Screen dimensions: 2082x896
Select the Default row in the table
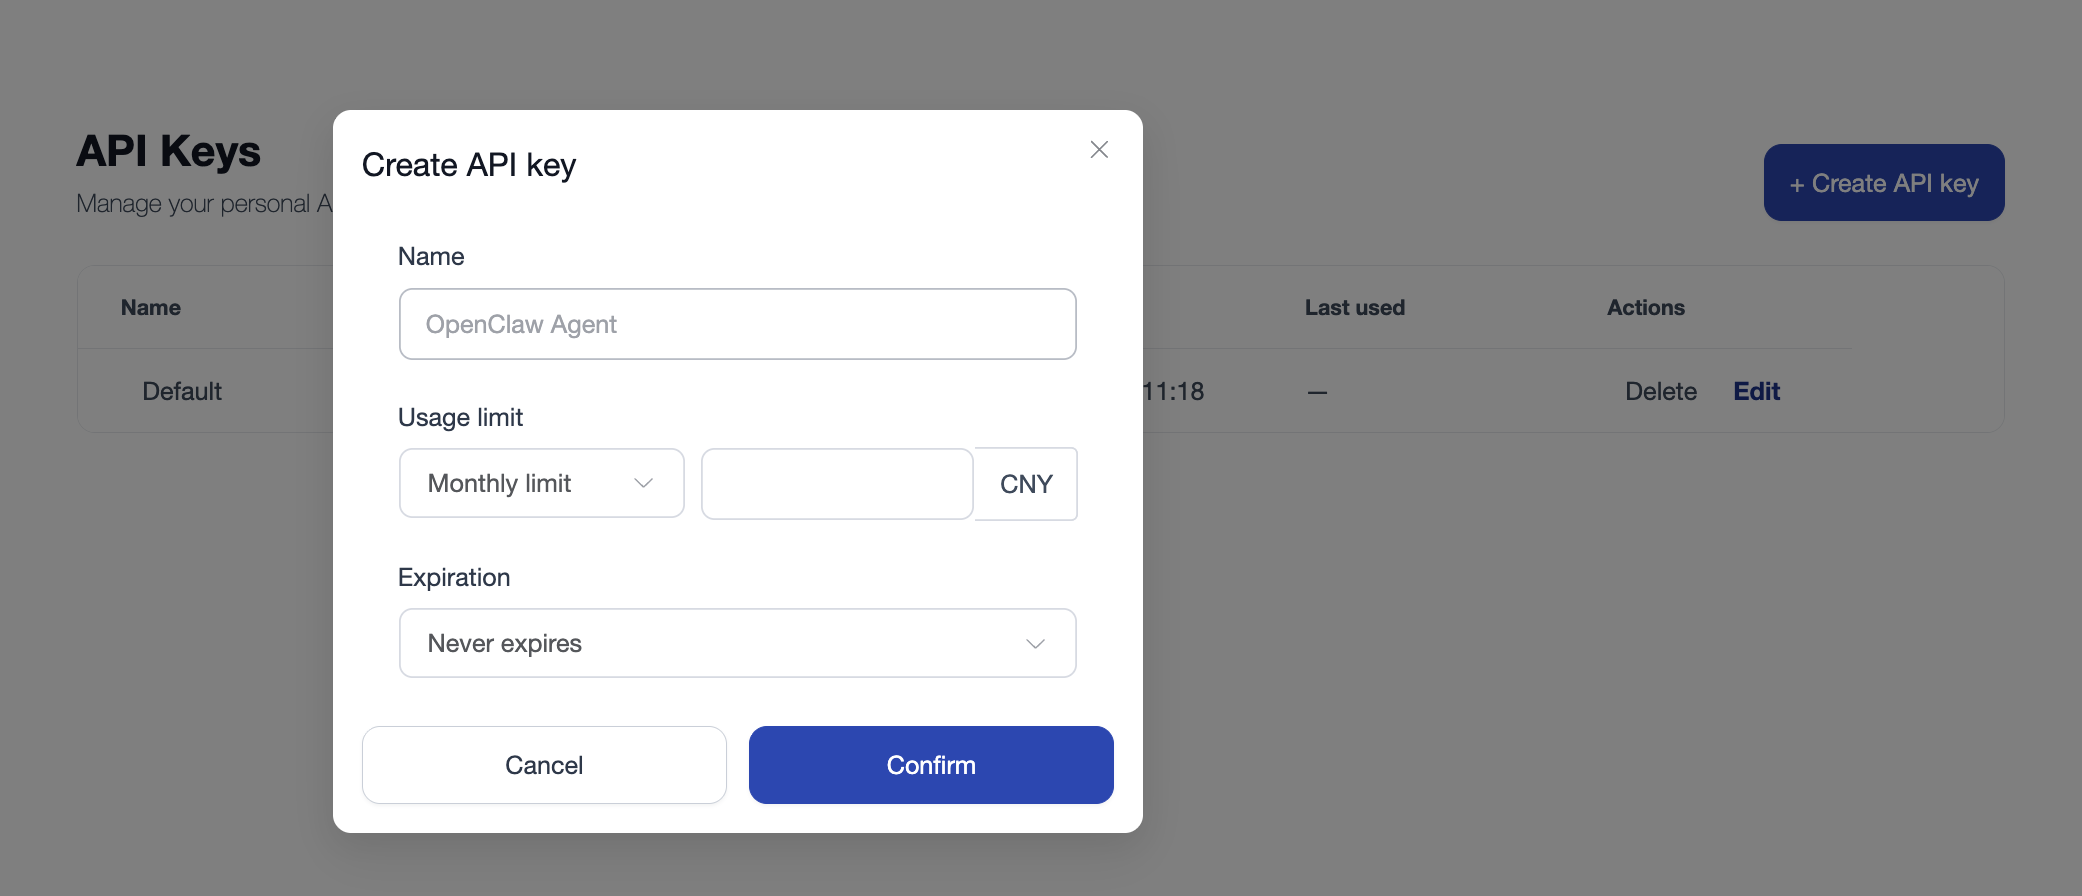pos(181,391)
